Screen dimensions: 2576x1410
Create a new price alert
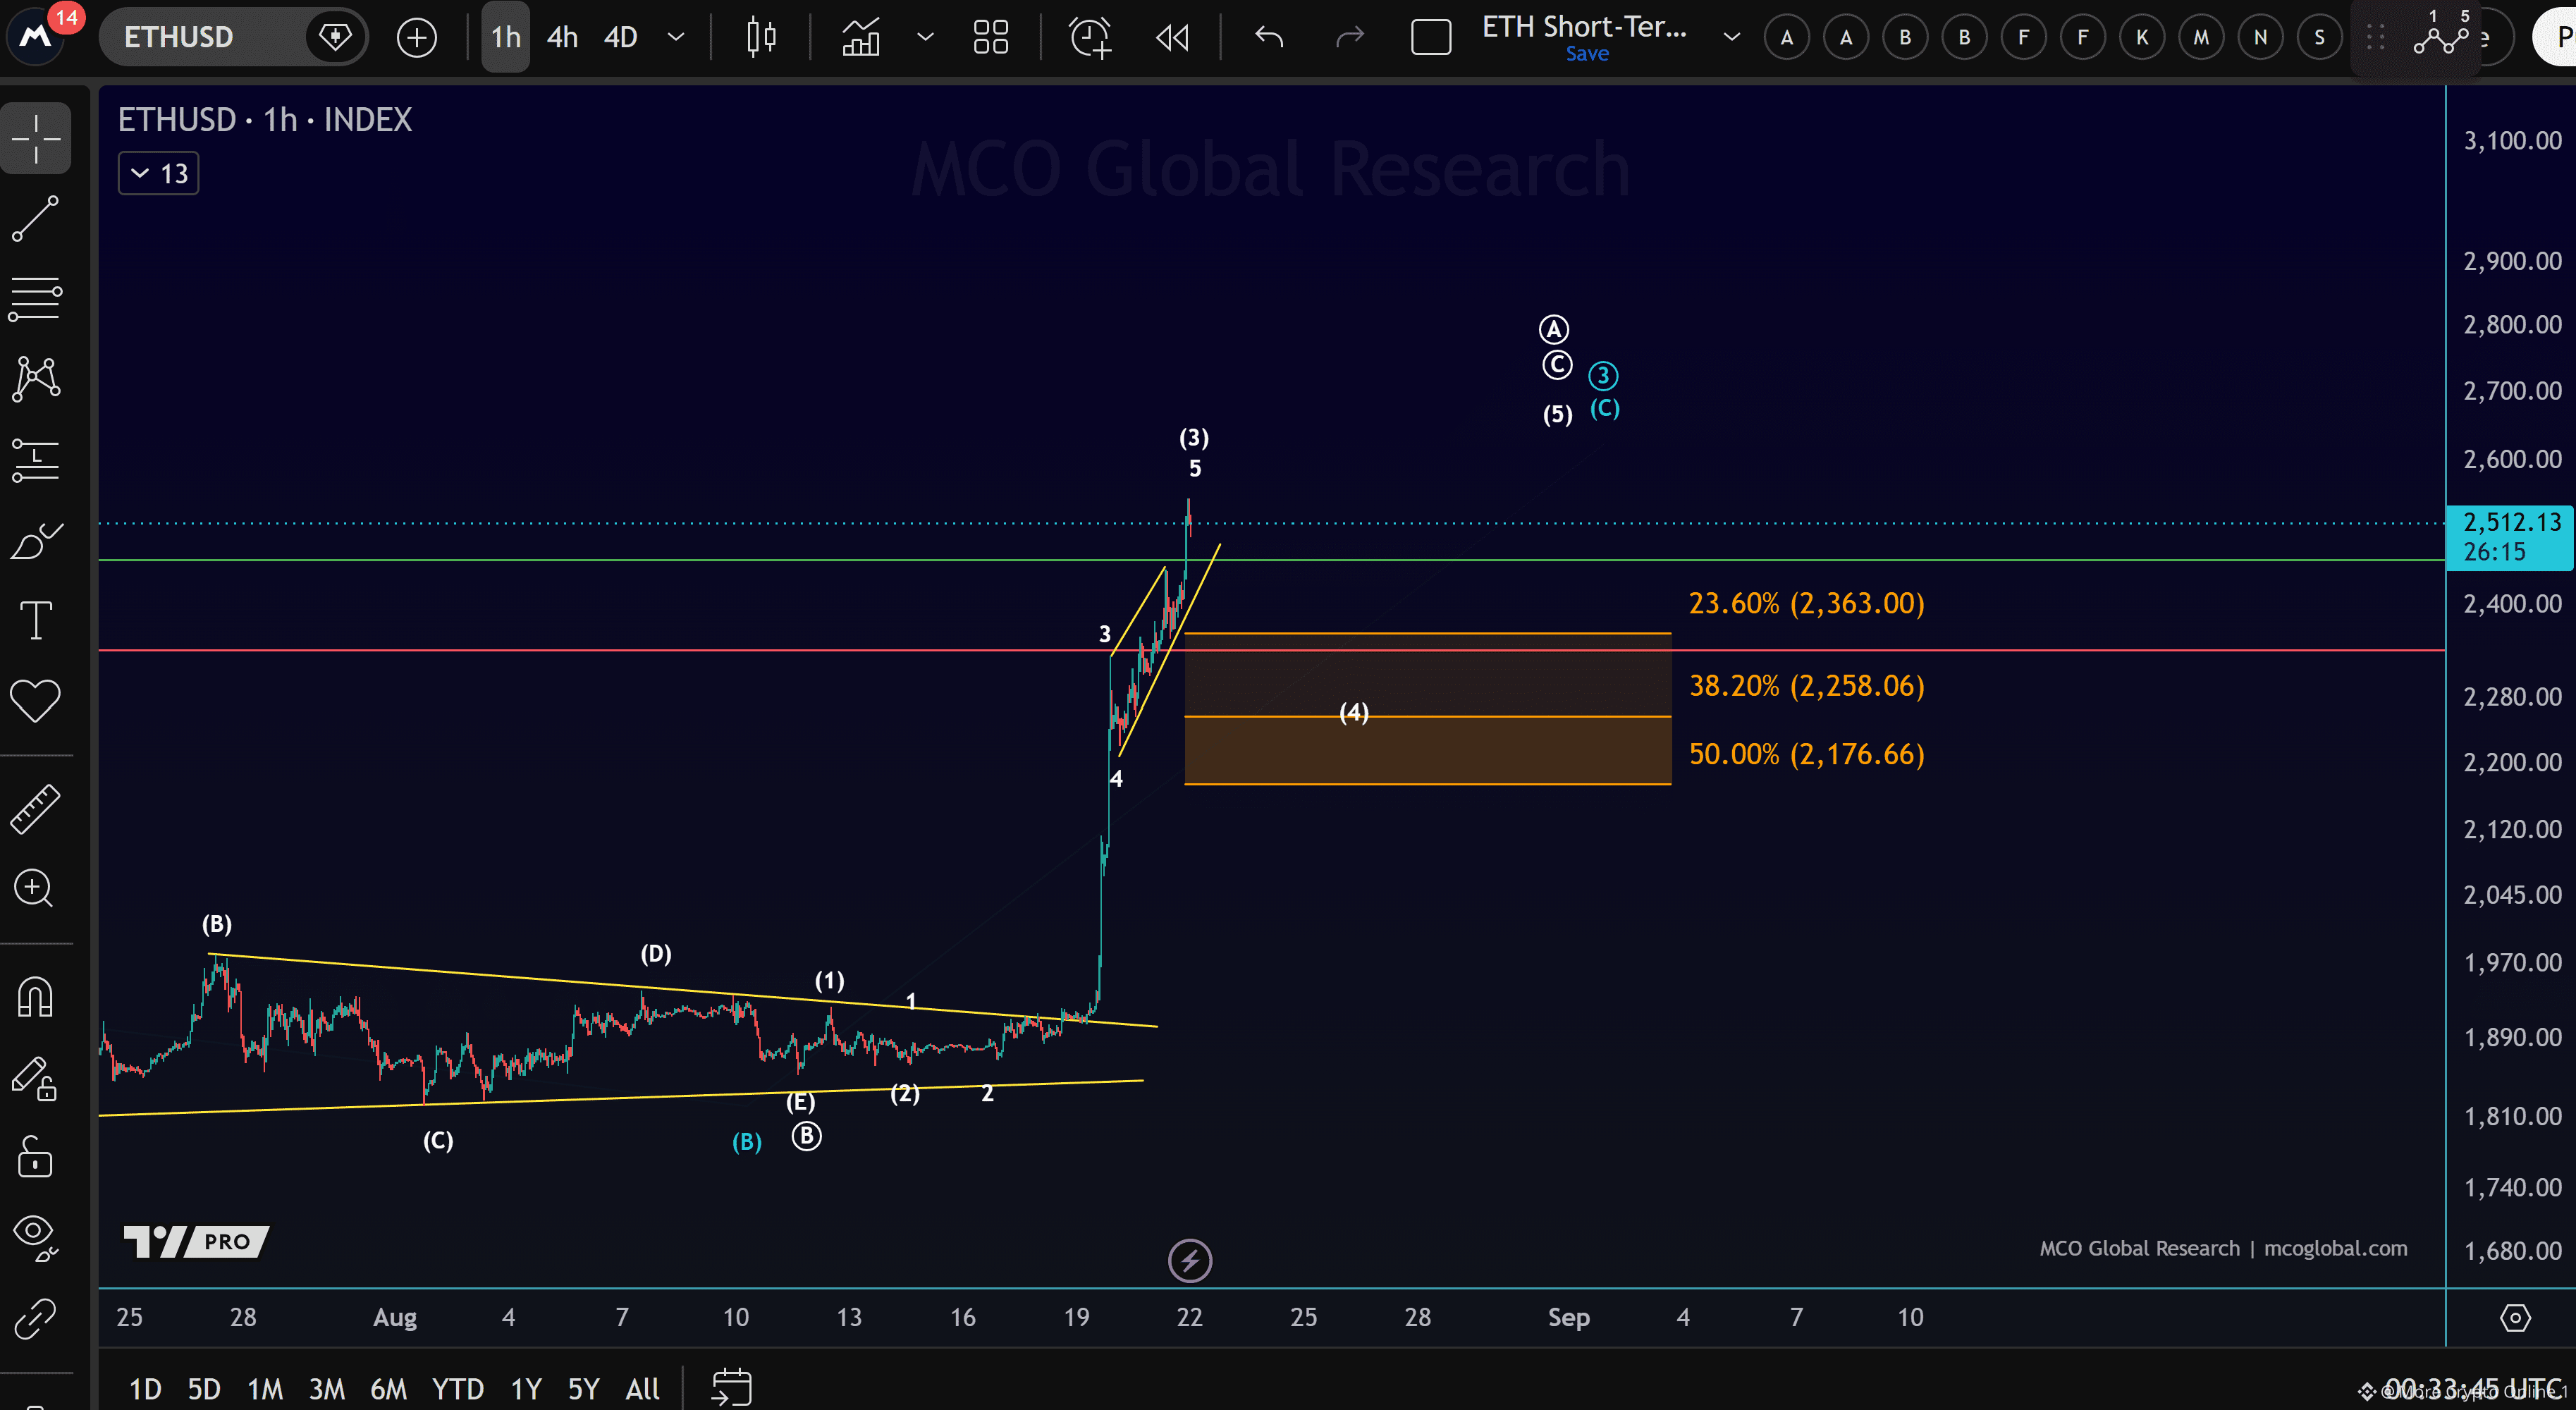pos(1089,38)
